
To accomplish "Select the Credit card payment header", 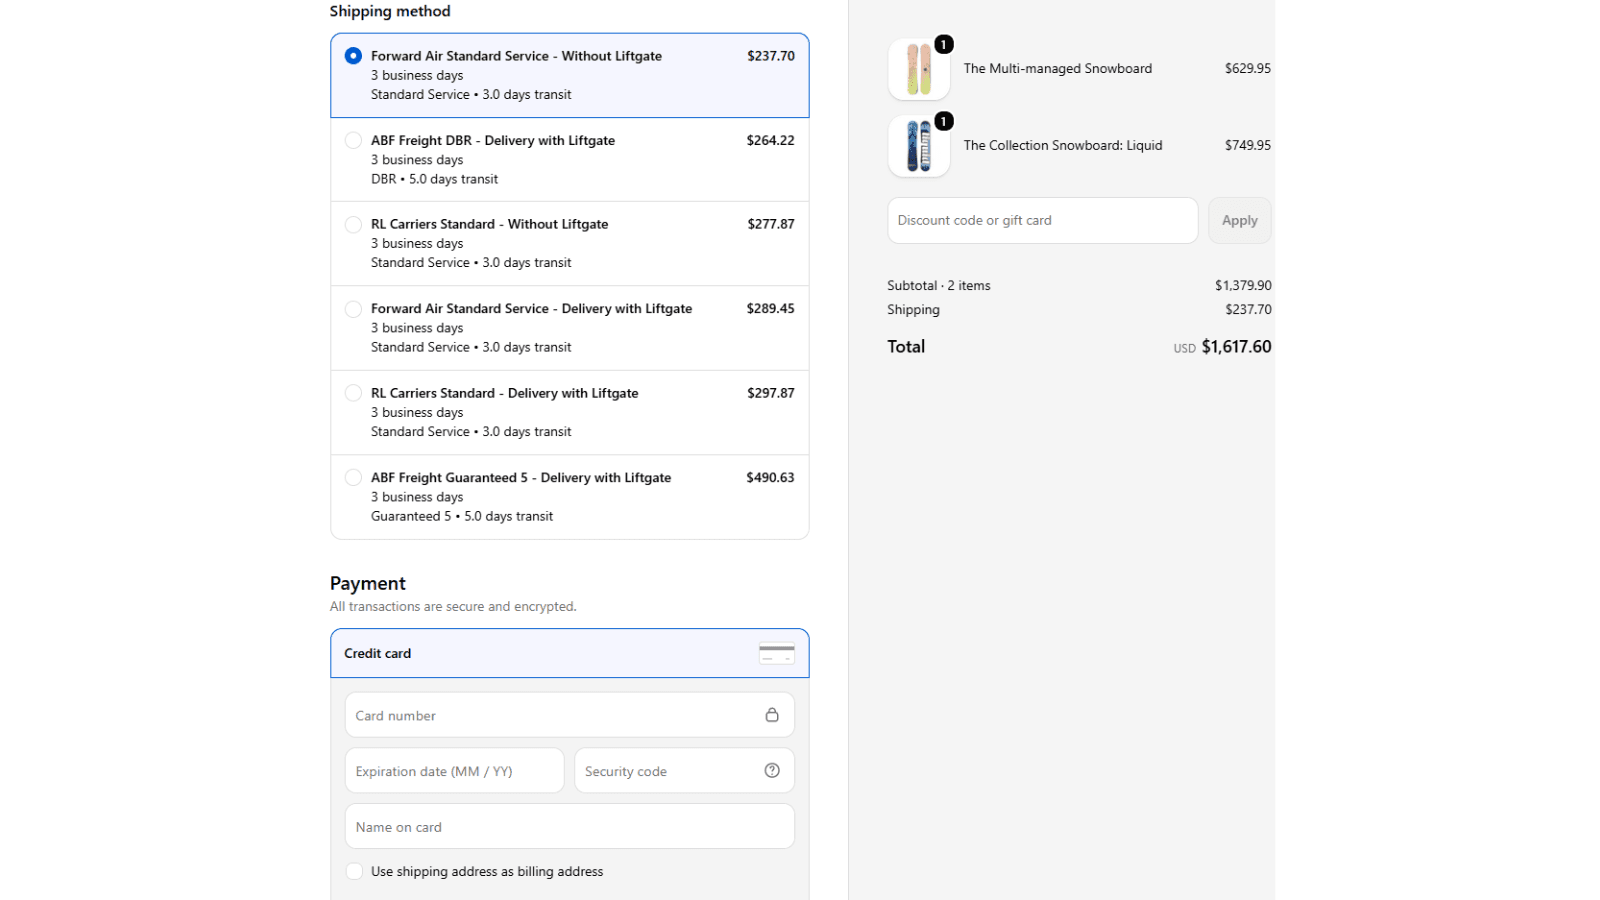I will (570, 653).
